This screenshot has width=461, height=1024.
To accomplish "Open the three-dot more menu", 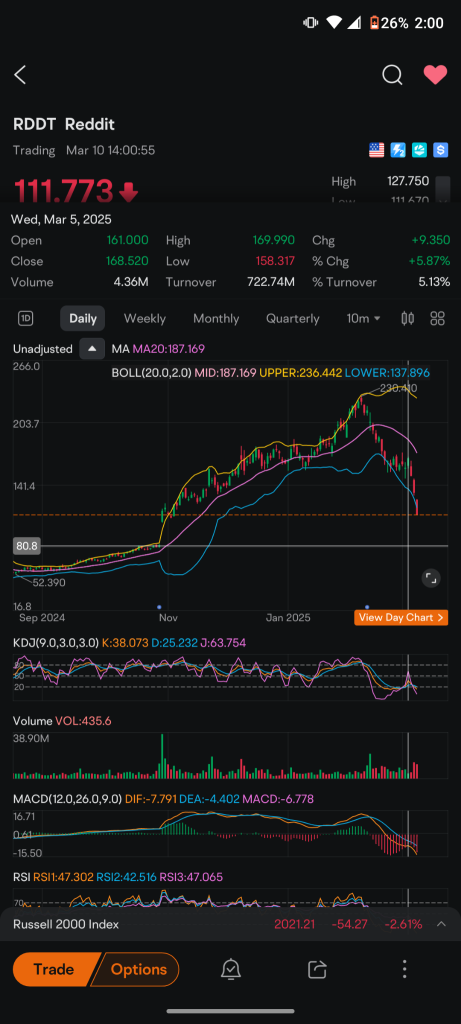I will click(x=405, y=969).
